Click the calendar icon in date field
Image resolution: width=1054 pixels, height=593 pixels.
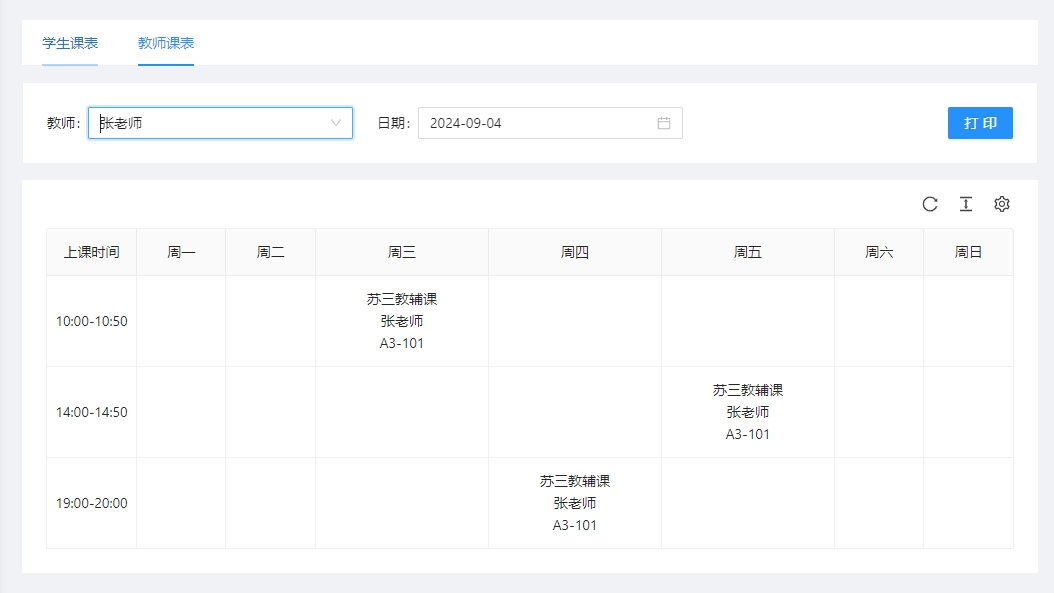tap(664, 123)
